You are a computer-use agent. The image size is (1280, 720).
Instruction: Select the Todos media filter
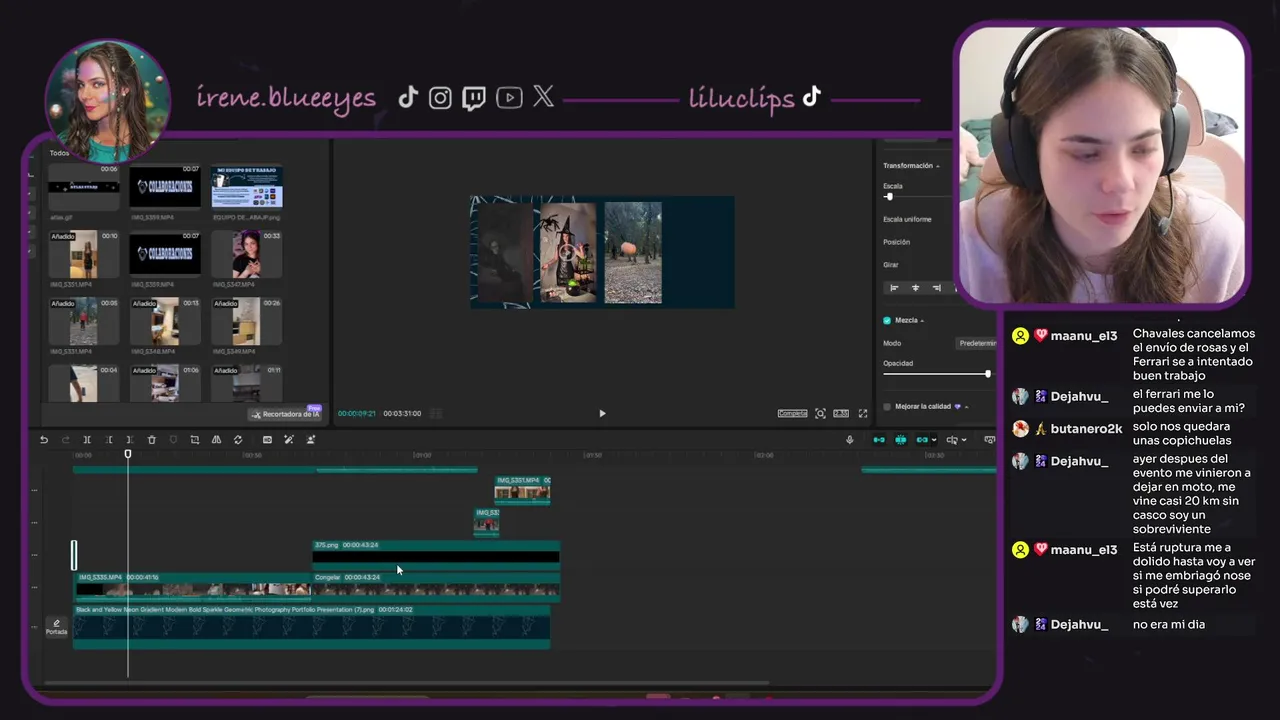(x=59, y=153)
